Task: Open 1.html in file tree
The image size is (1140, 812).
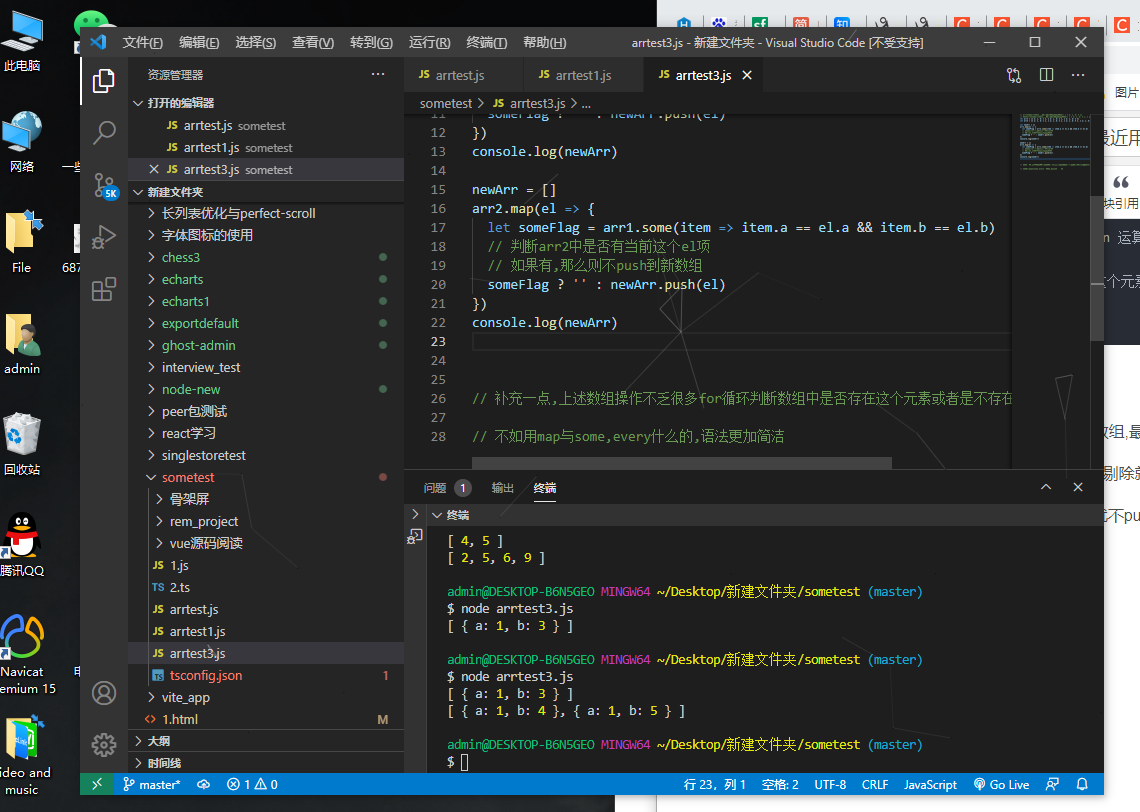Action: coord(266,719)
